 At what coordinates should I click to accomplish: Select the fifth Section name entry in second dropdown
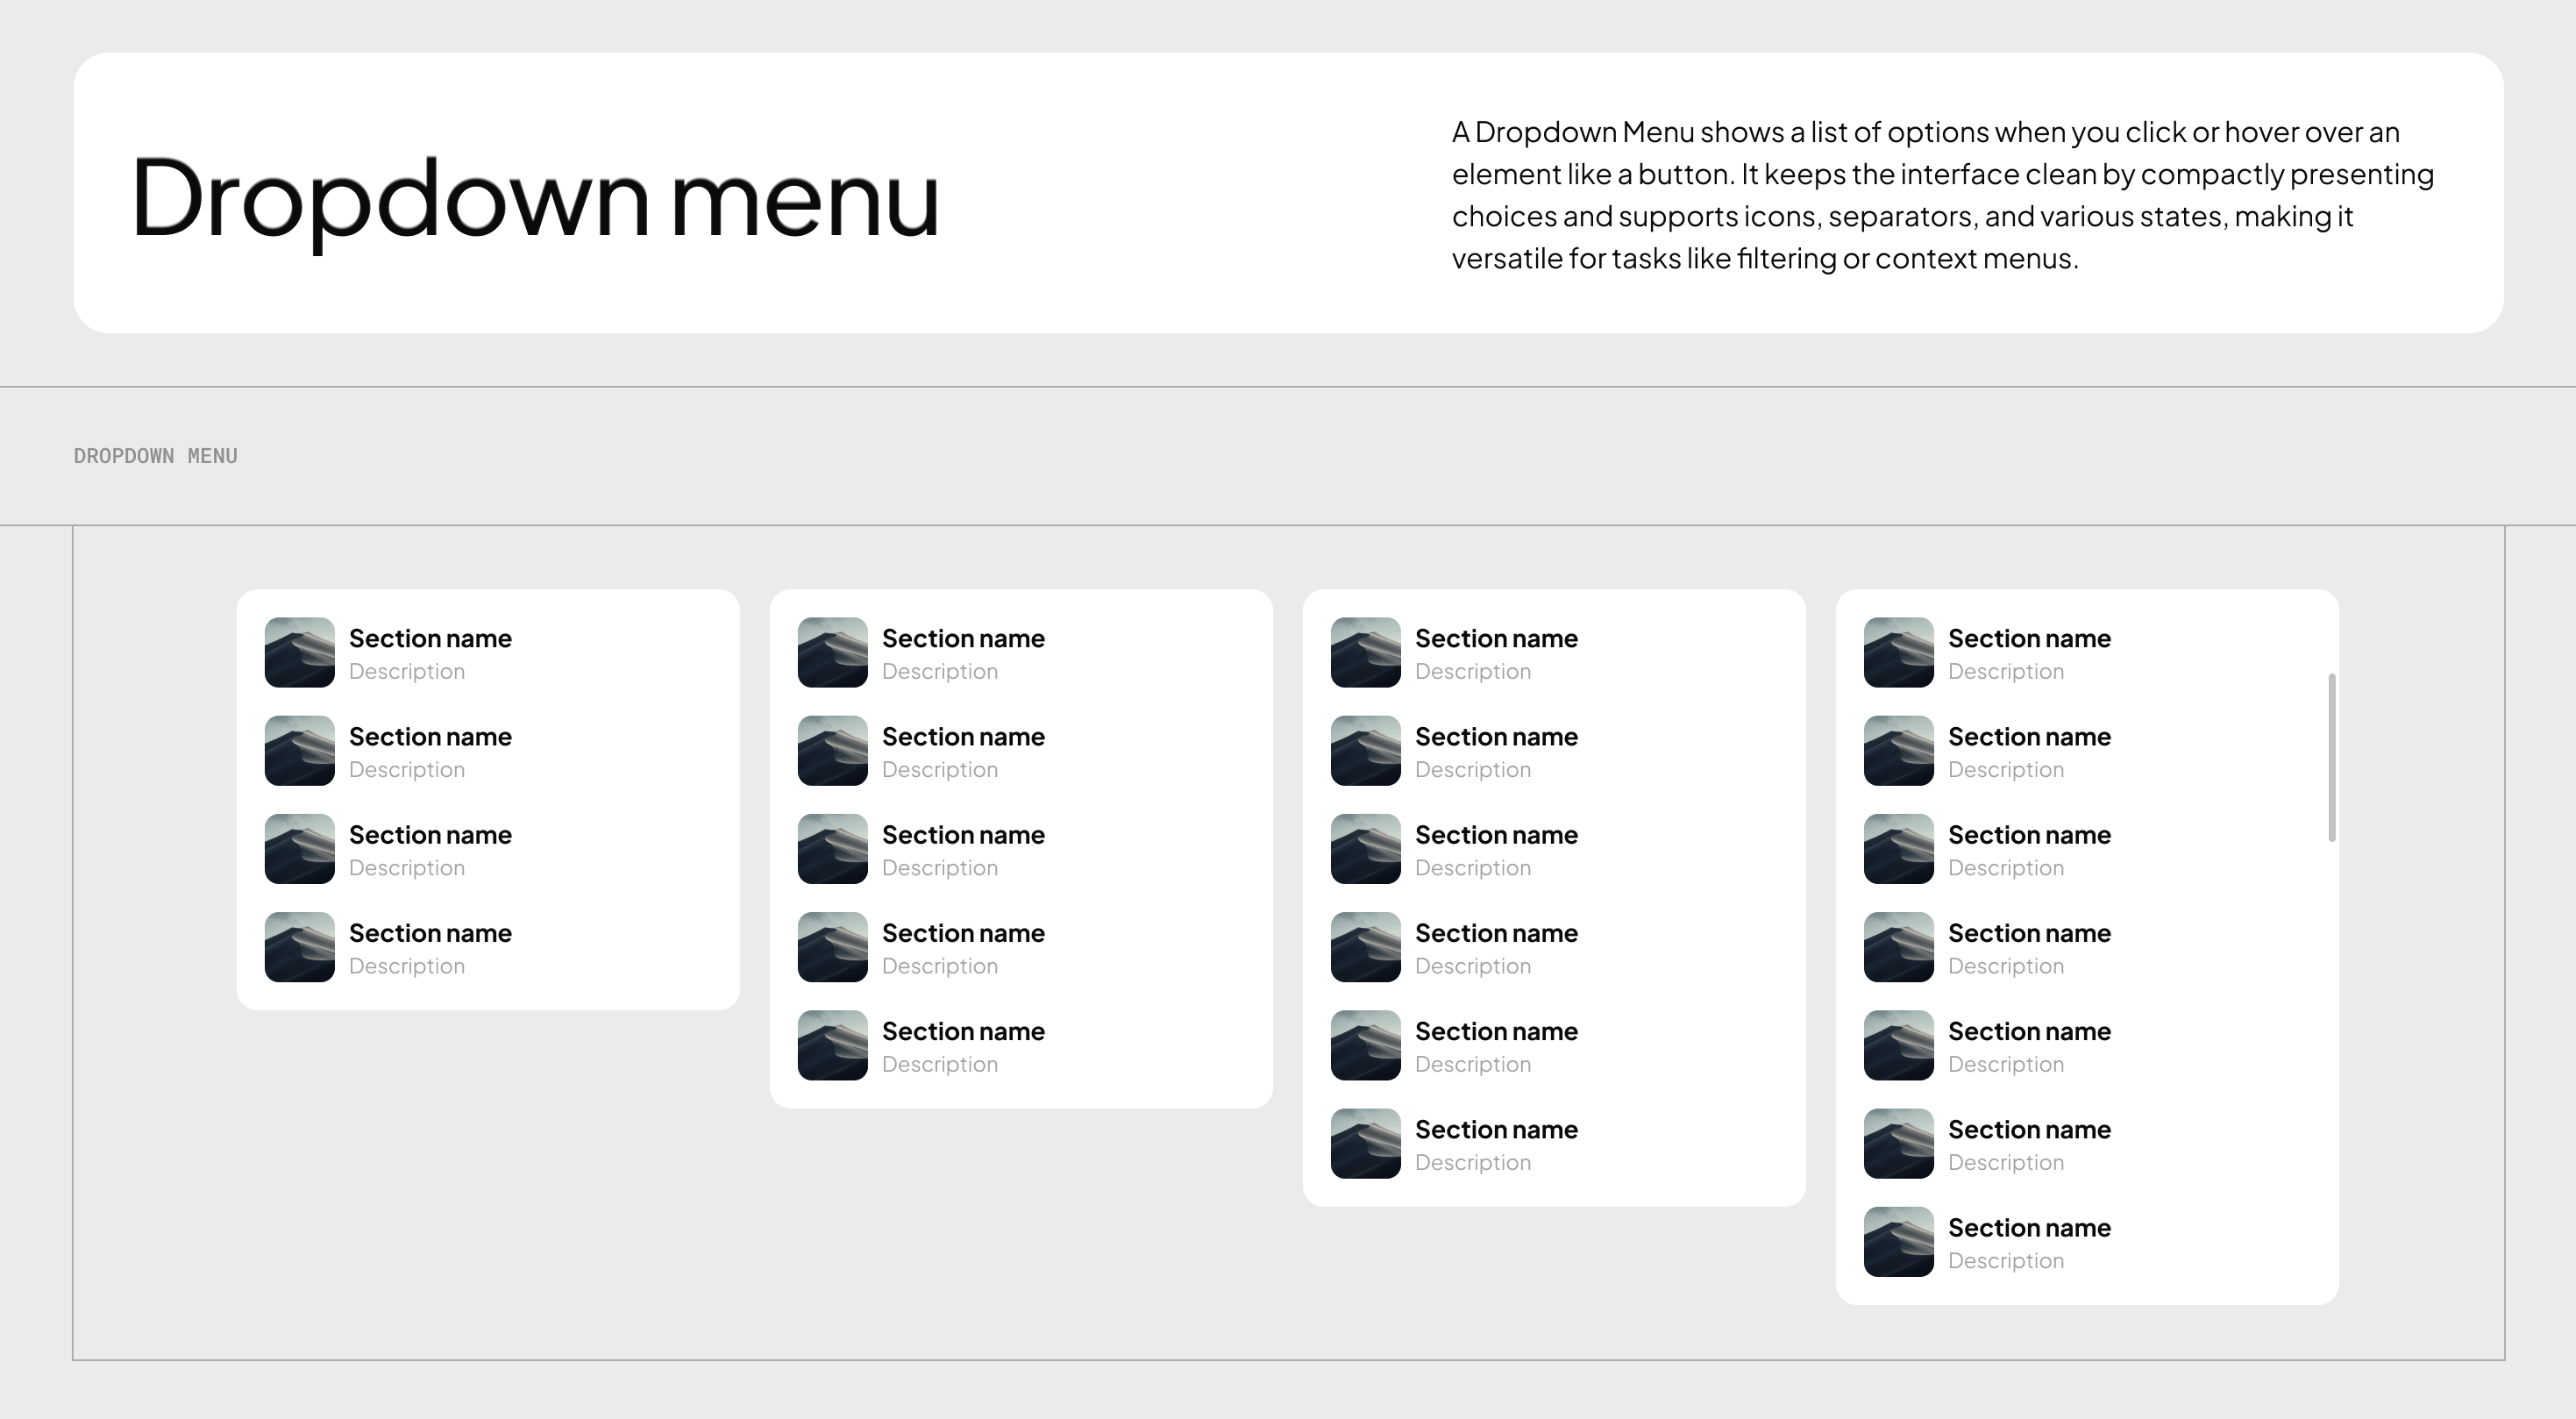point(963,1030)
